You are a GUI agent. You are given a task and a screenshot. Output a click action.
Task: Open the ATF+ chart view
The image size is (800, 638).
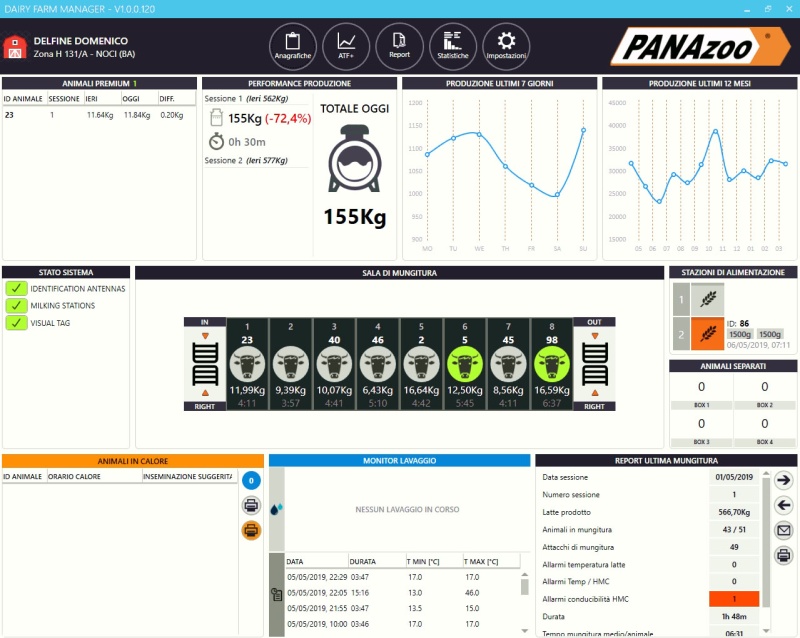pos(346,46)
